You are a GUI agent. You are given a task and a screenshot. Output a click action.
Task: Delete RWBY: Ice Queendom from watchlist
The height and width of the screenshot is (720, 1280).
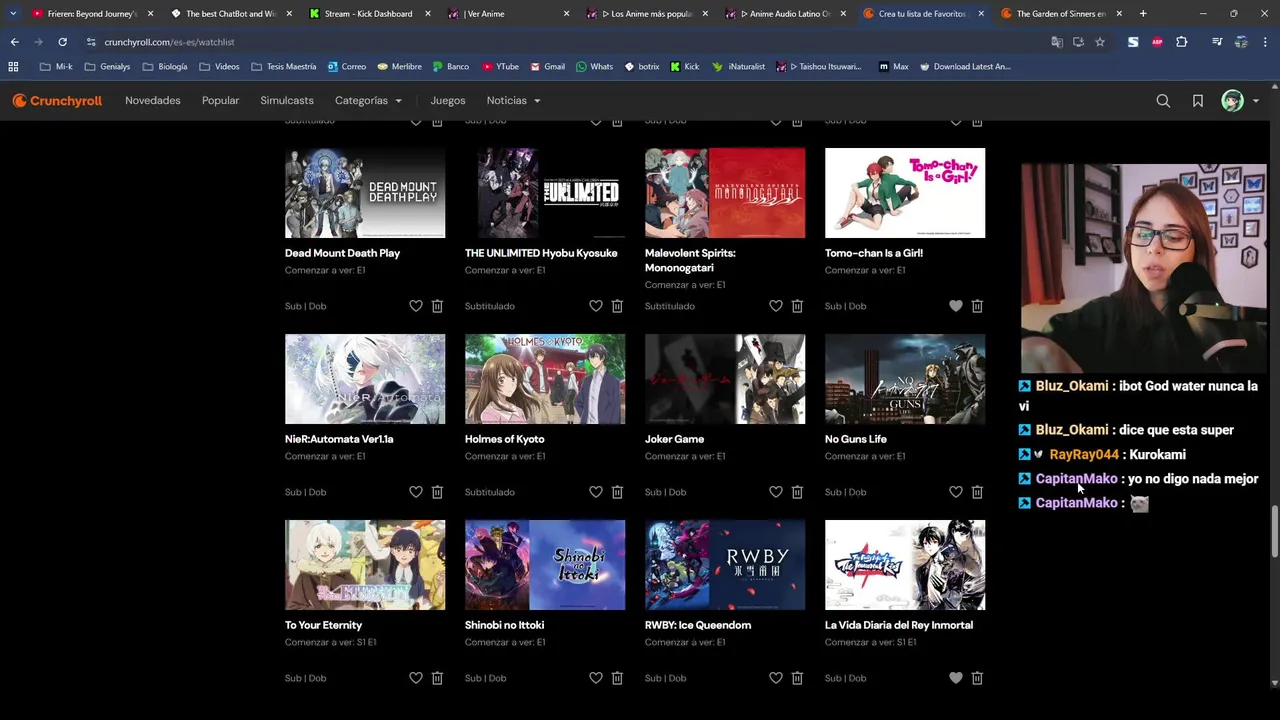[797, 678]
